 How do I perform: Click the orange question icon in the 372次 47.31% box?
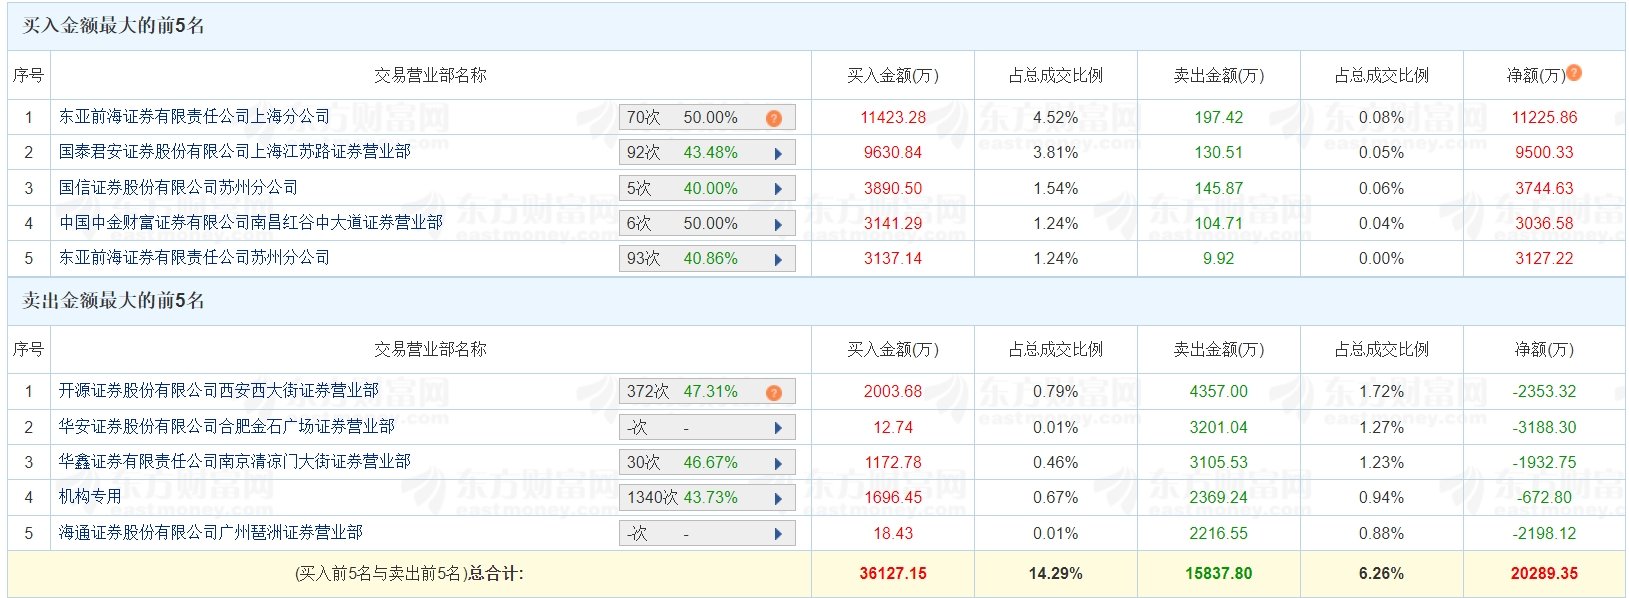[x=774, y=392]
